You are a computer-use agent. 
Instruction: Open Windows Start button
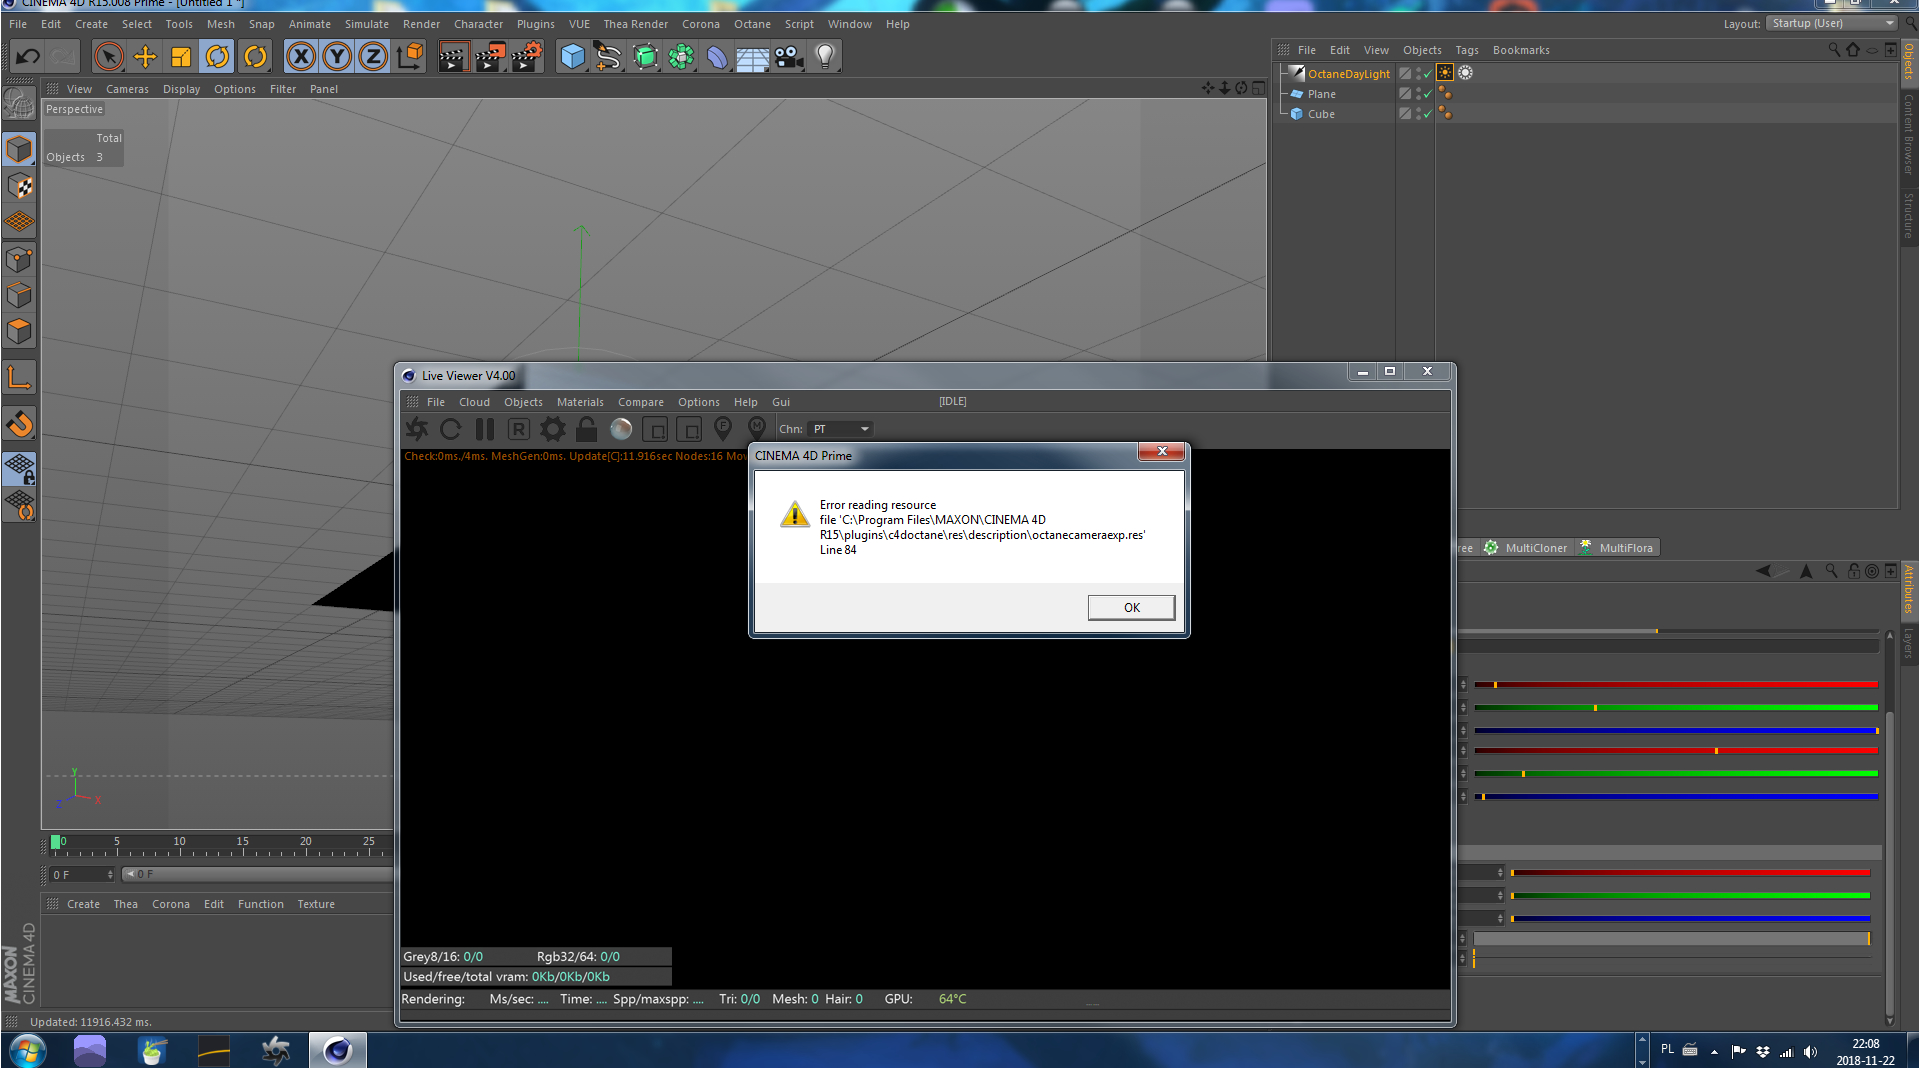coord(27,1051)
